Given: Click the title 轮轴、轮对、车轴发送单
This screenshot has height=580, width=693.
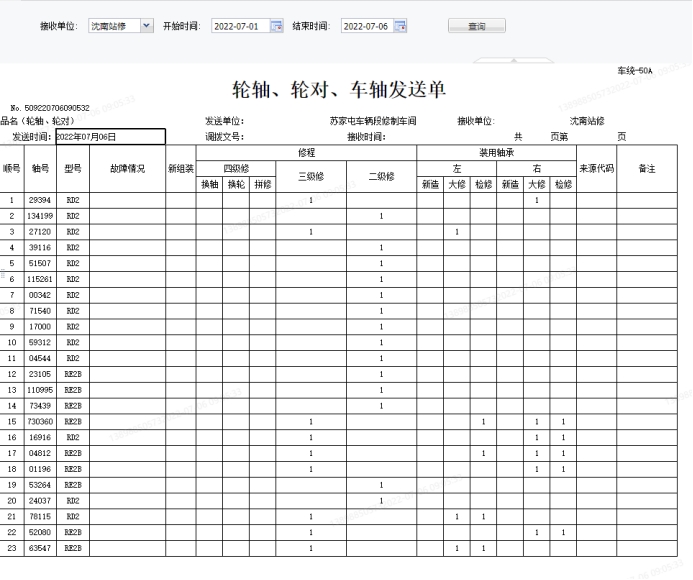Looking at the screenshot, I should pos(339,89).
